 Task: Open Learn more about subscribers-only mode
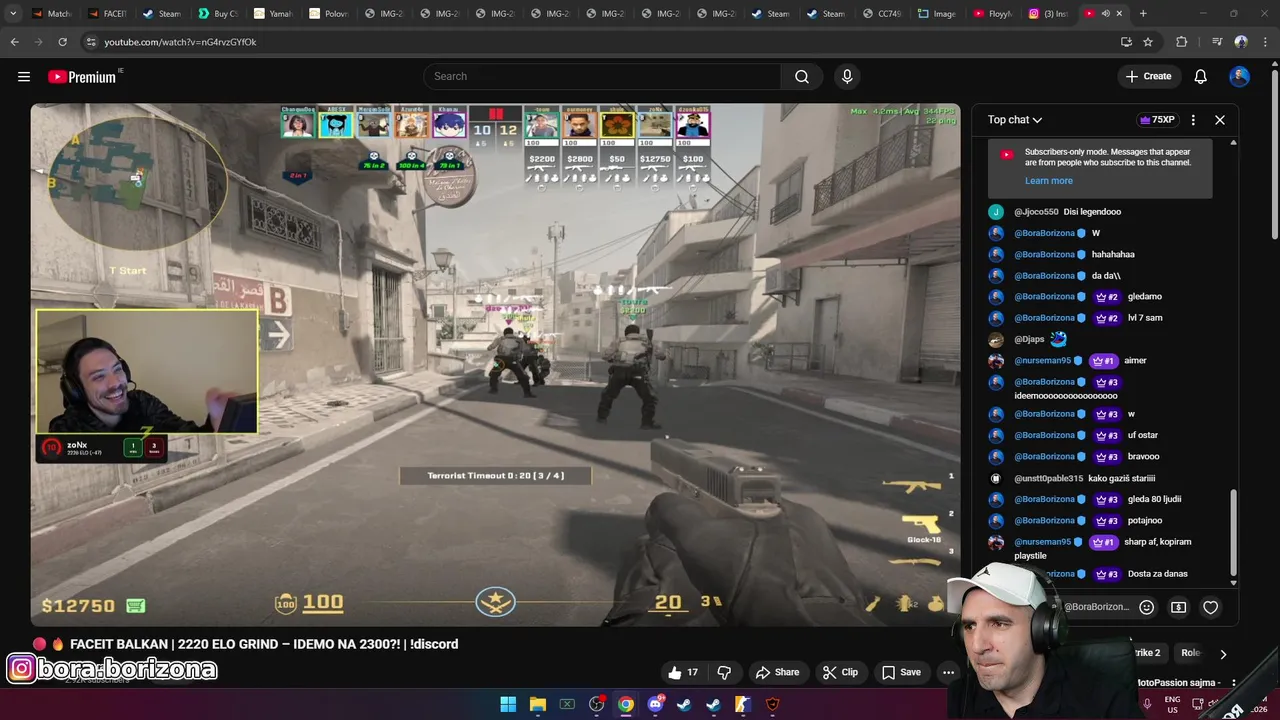click(x=1048, y=181)
